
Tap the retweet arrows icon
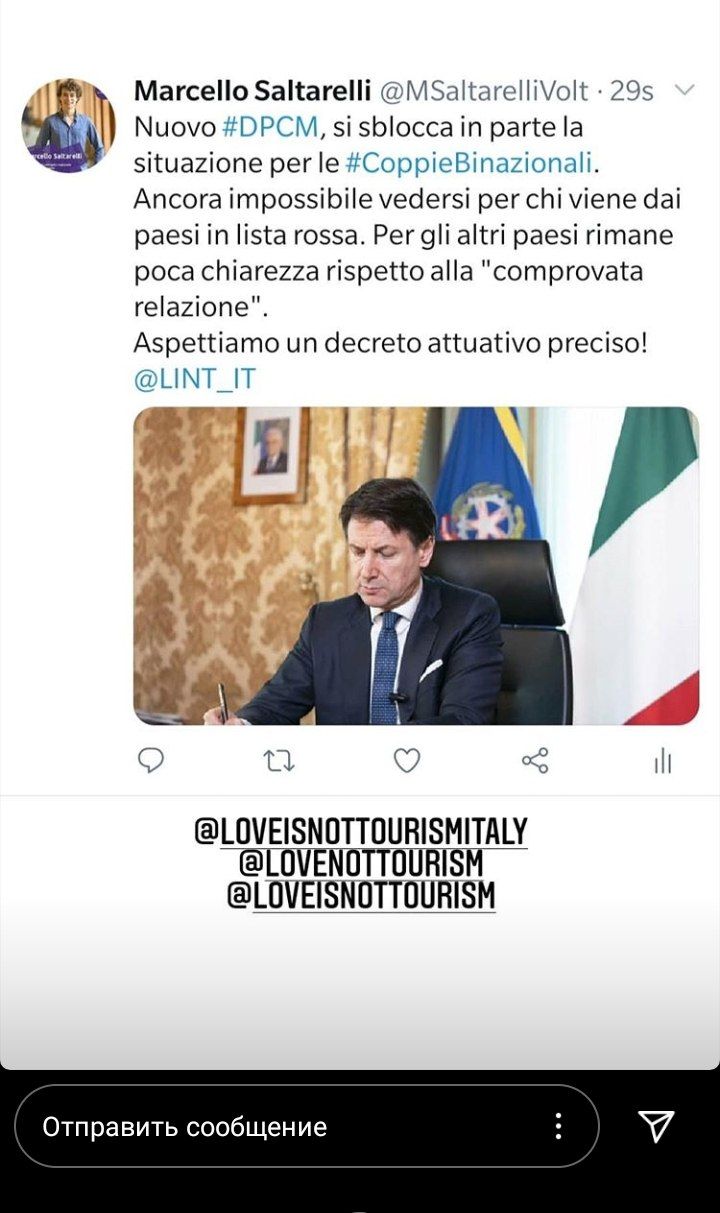point(279,762)
